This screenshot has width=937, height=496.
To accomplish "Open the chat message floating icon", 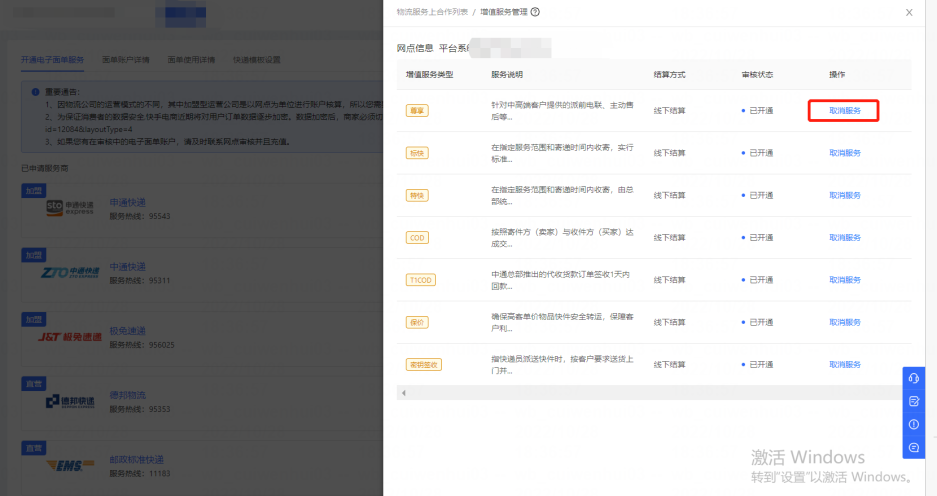I will pyautogui.click(x=914, y=447).
